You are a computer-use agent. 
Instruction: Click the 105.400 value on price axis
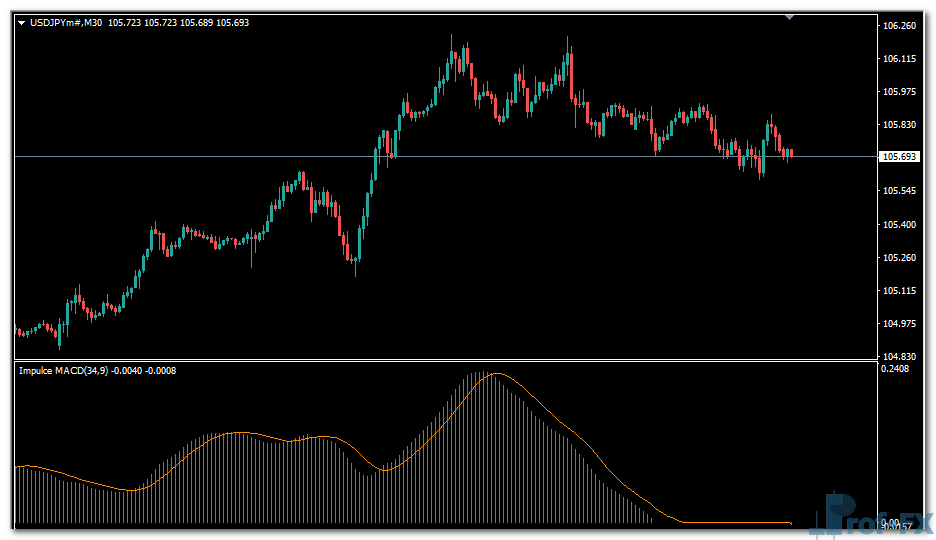coord(899,225)
